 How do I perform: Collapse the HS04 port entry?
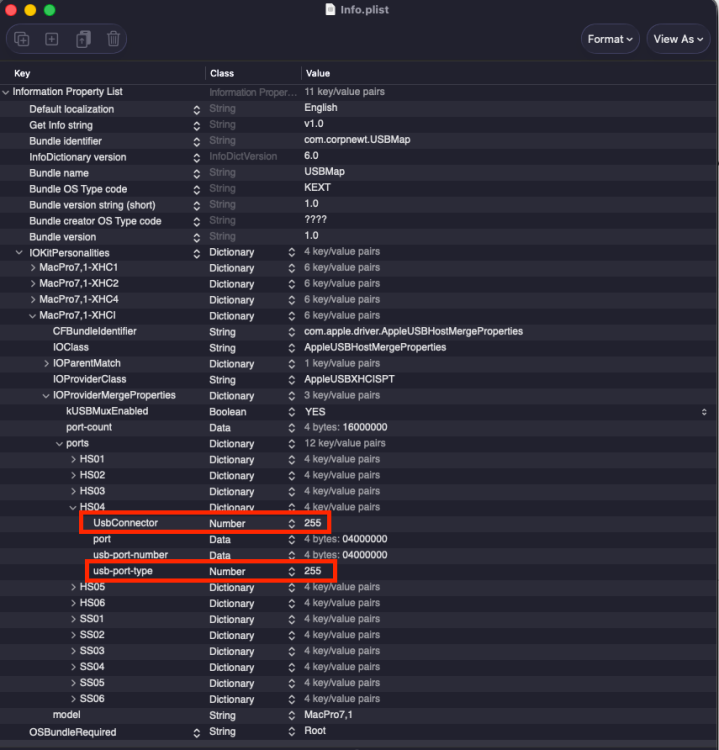tap(73, 507)
